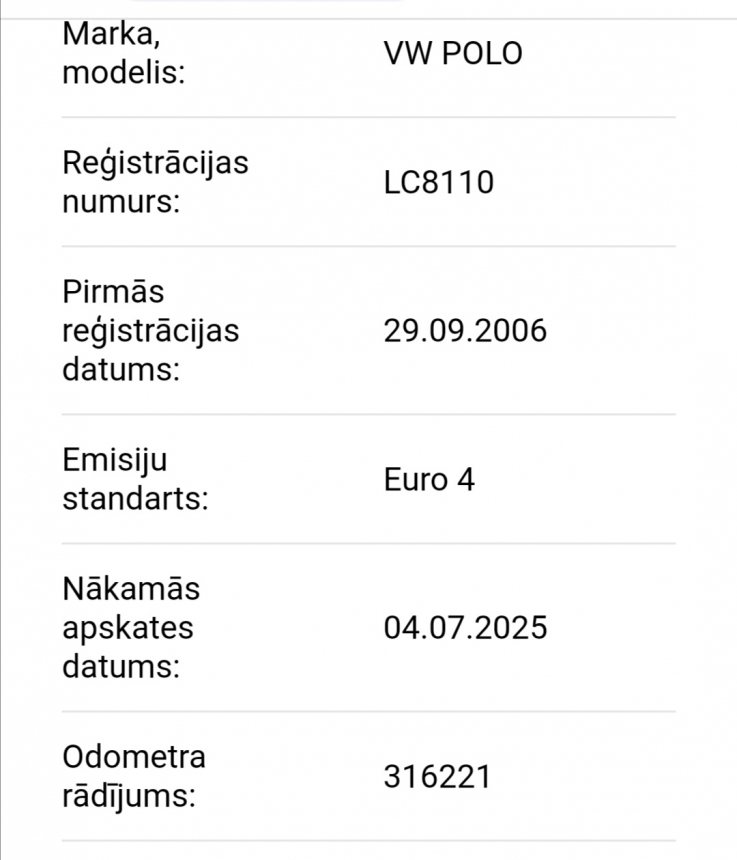The width and height of the screenshot is (737, 860).
Task: Click the Odometra rādījums label
Action: coord(134,777)
